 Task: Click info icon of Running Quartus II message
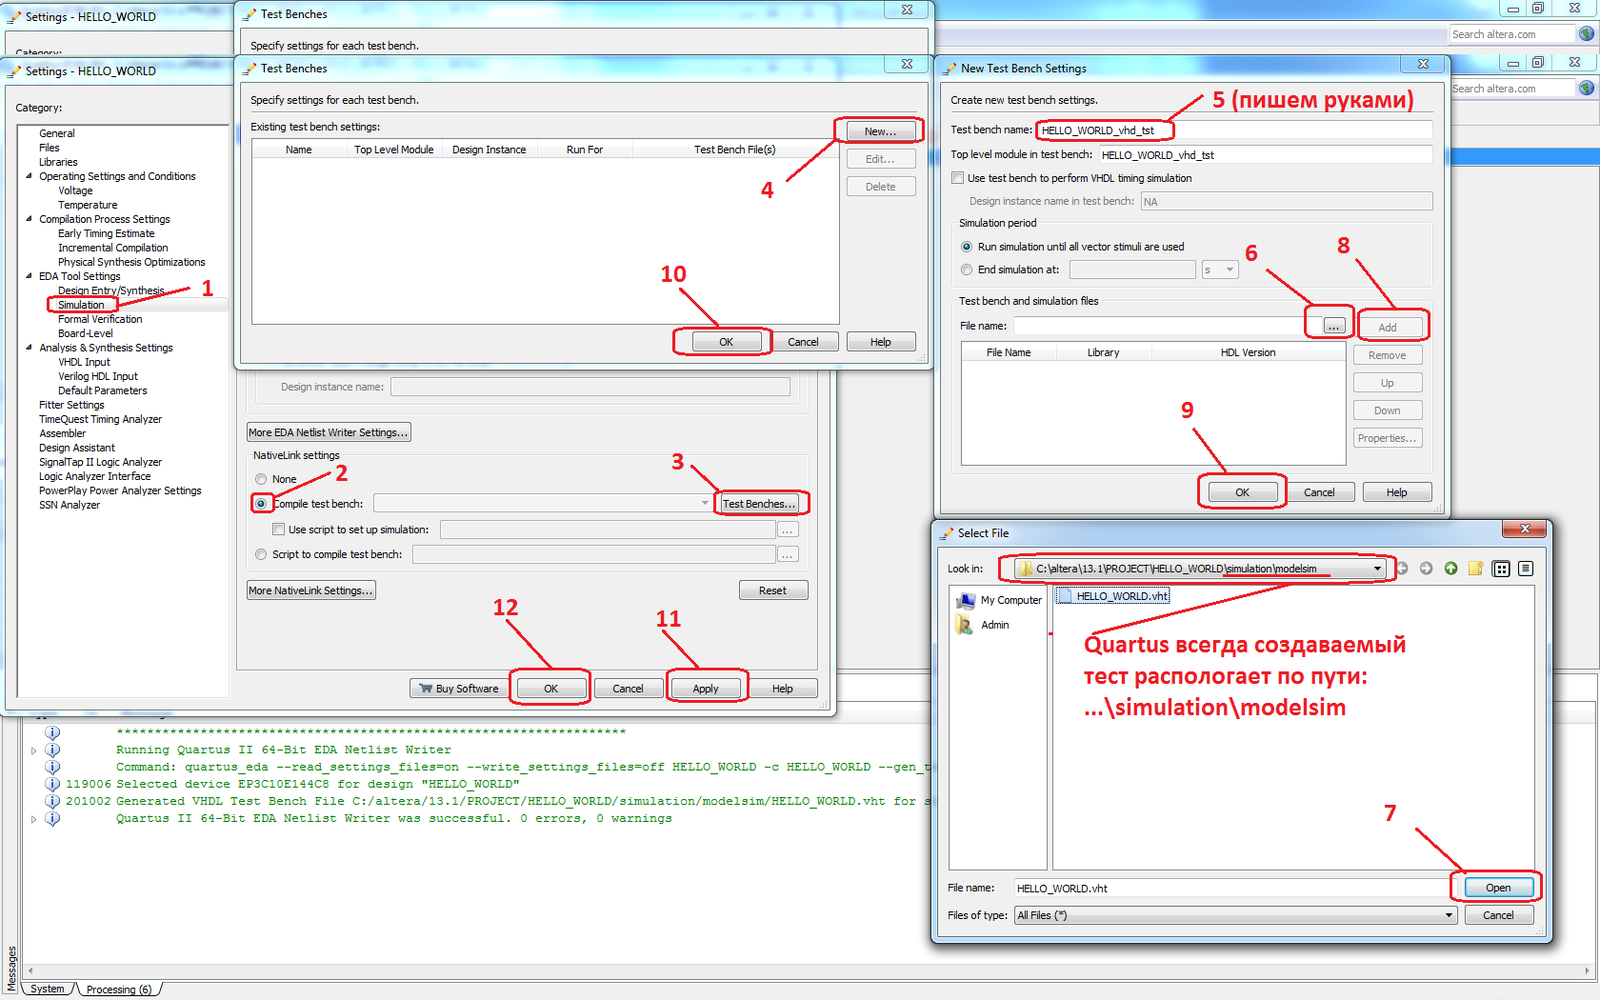point(52,750)
